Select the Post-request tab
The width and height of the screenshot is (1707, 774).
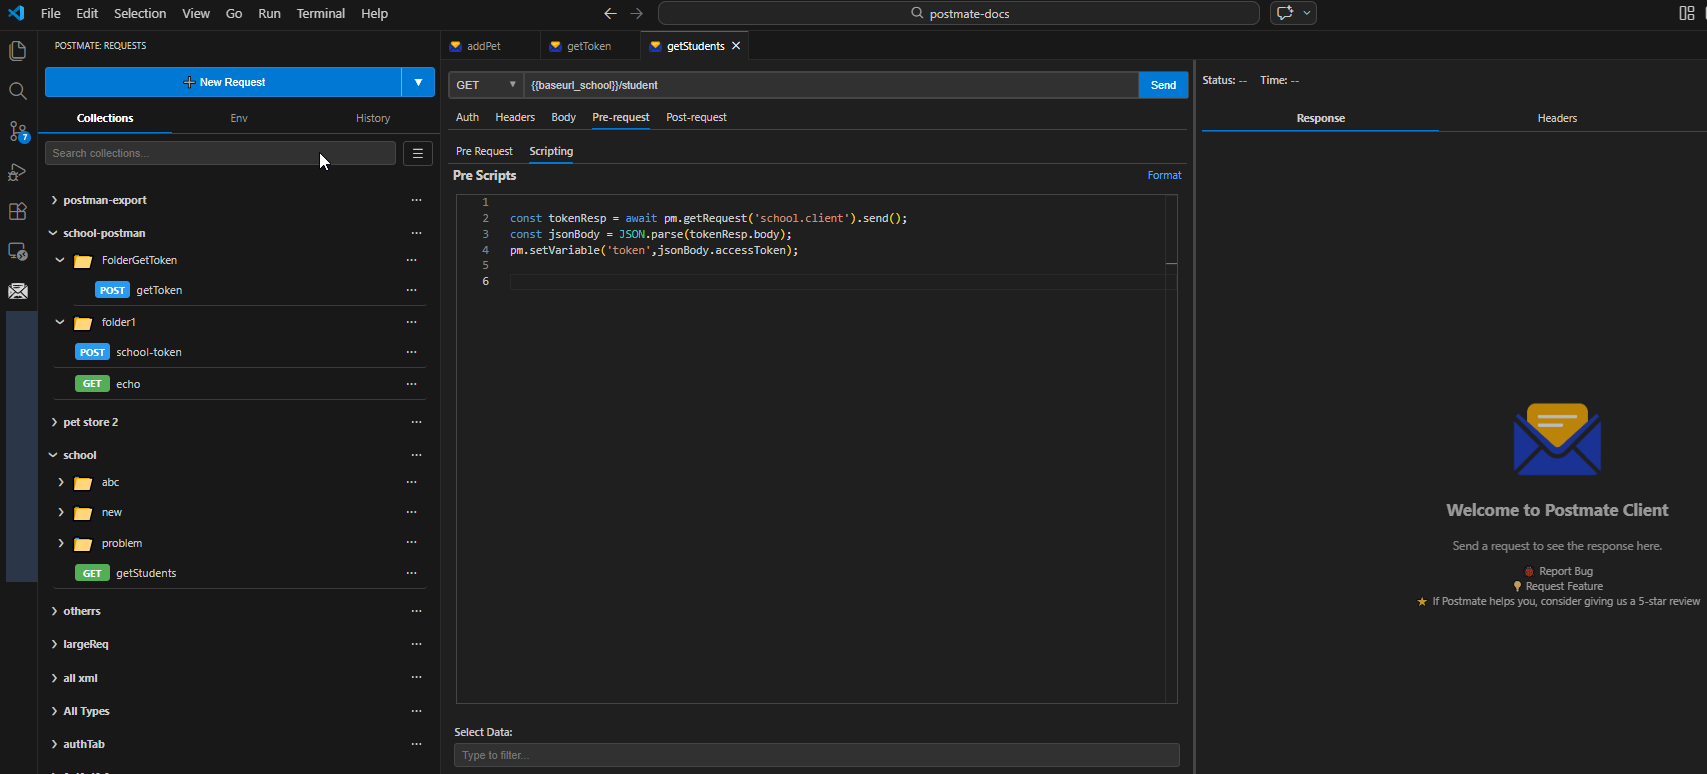(696, 117)
